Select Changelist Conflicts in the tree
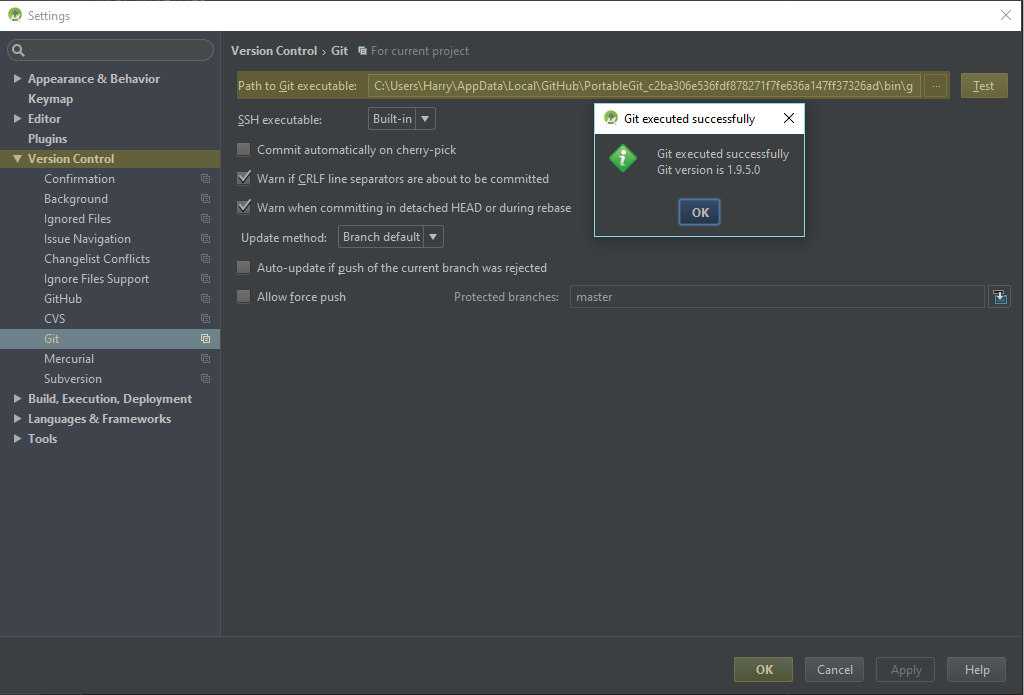The image size is (1024, 695). 97,259
